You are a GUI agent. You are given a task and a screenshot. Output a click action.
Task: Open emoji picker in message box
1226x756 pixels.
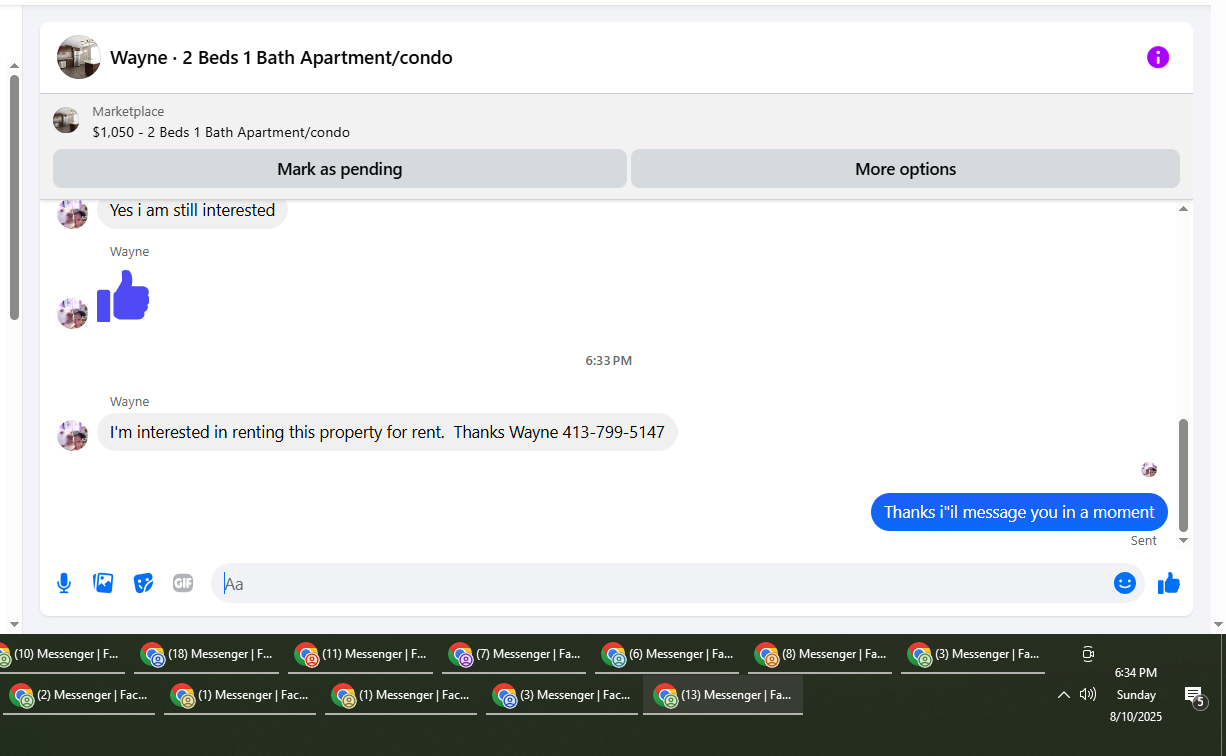tap(1125, 583)
